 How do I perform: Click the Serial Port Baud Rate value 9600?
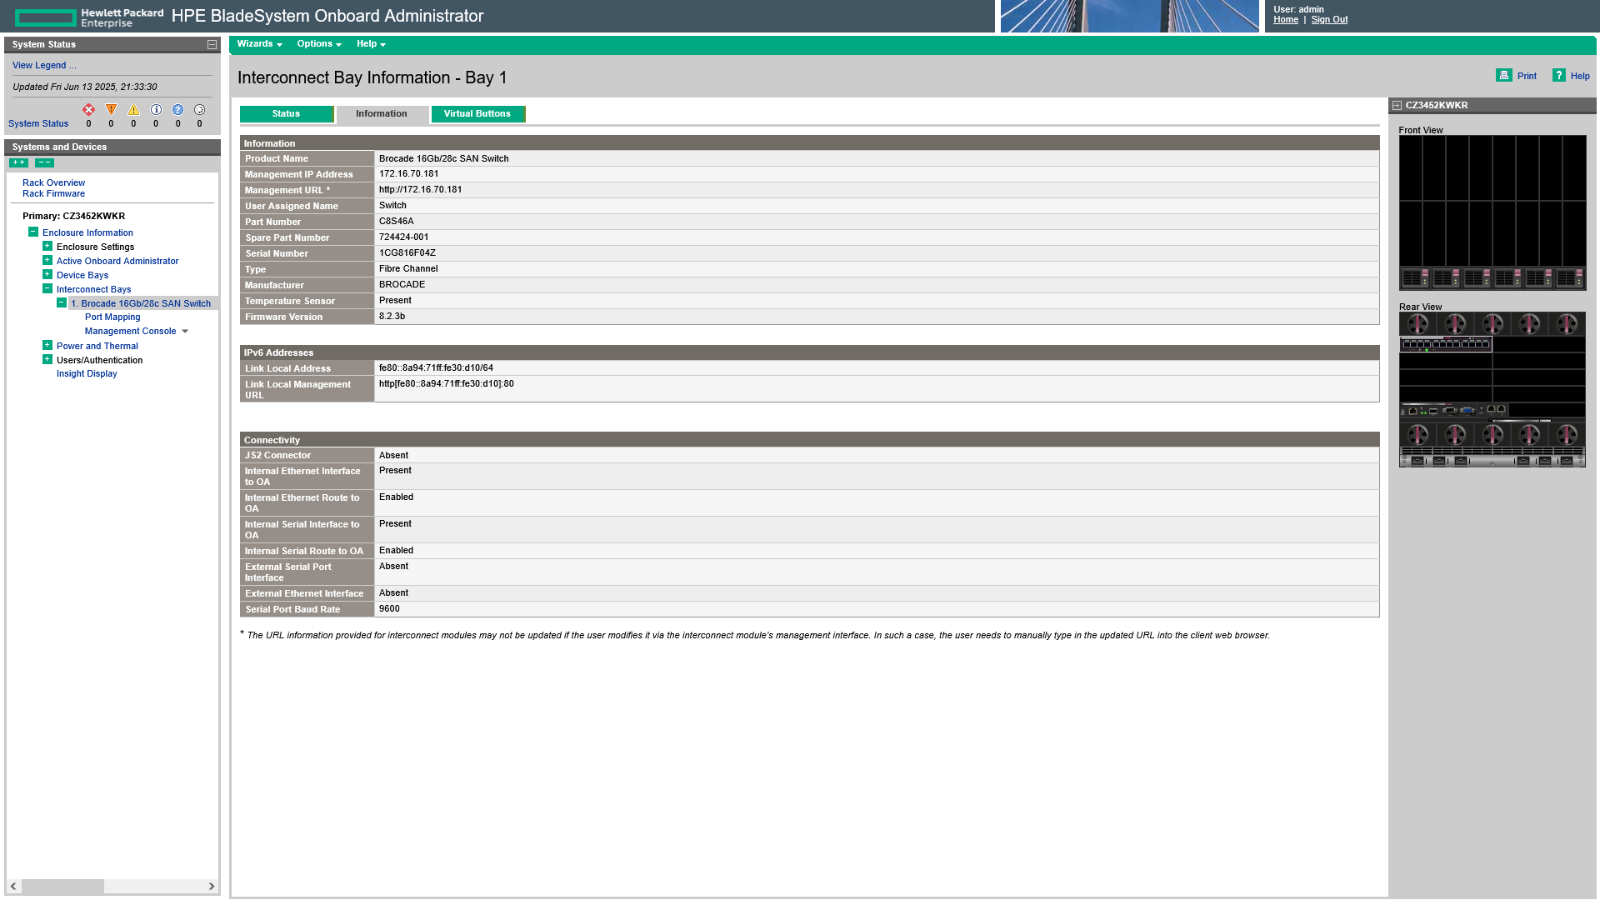point(389,609)
